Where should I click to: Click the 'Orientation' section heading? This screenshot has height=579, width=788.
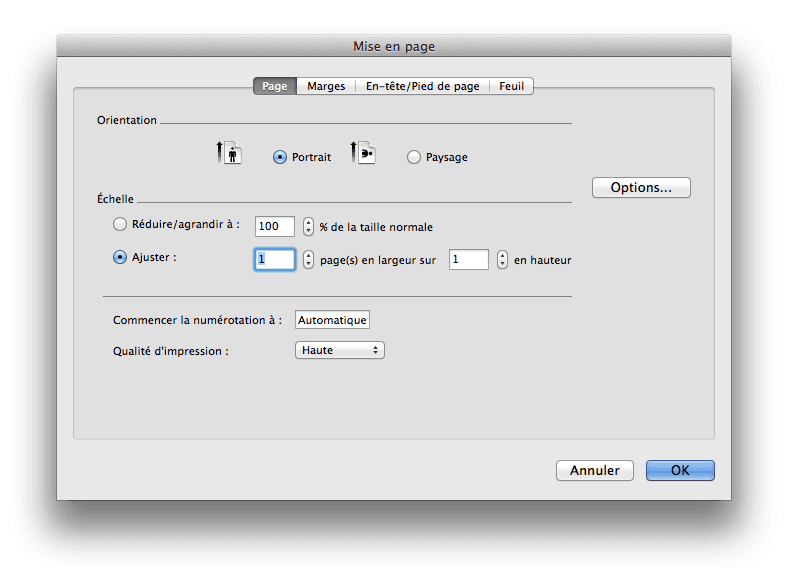point(127,120)
